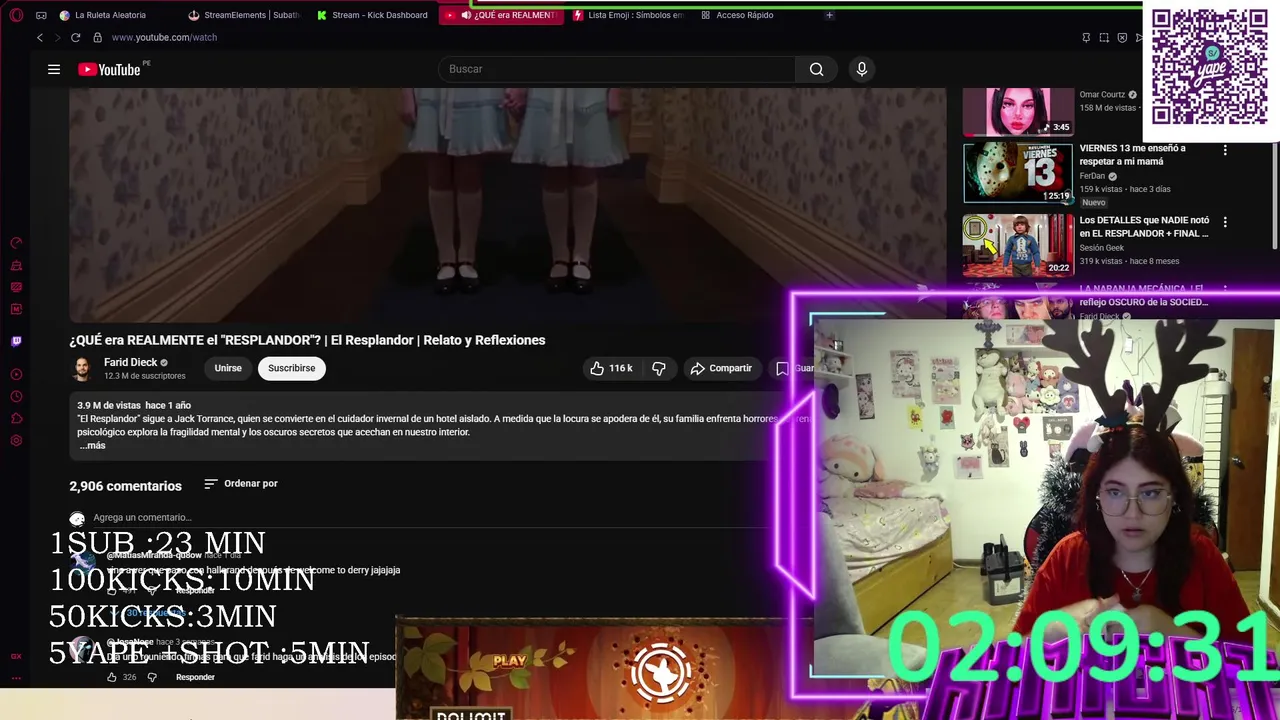Open Extensions cube icon in sidebar

[16, 419]
